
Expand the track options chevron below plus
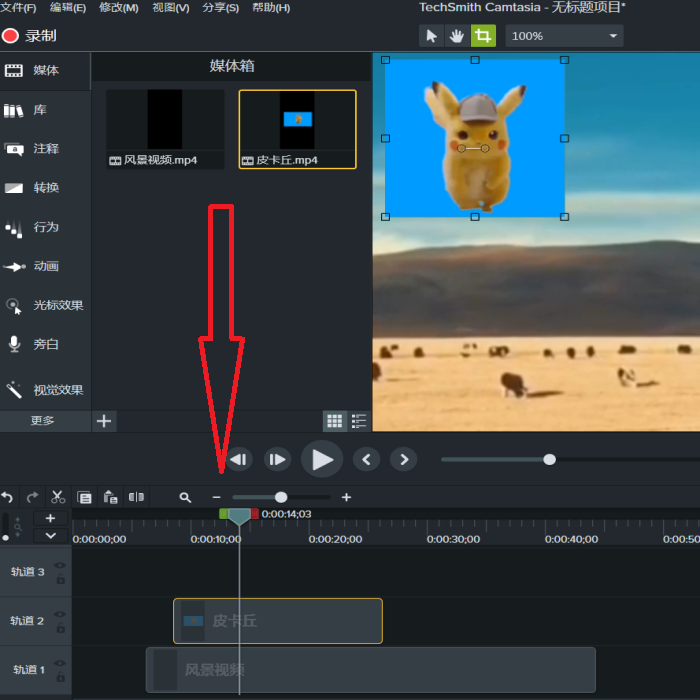pos(50,535)
